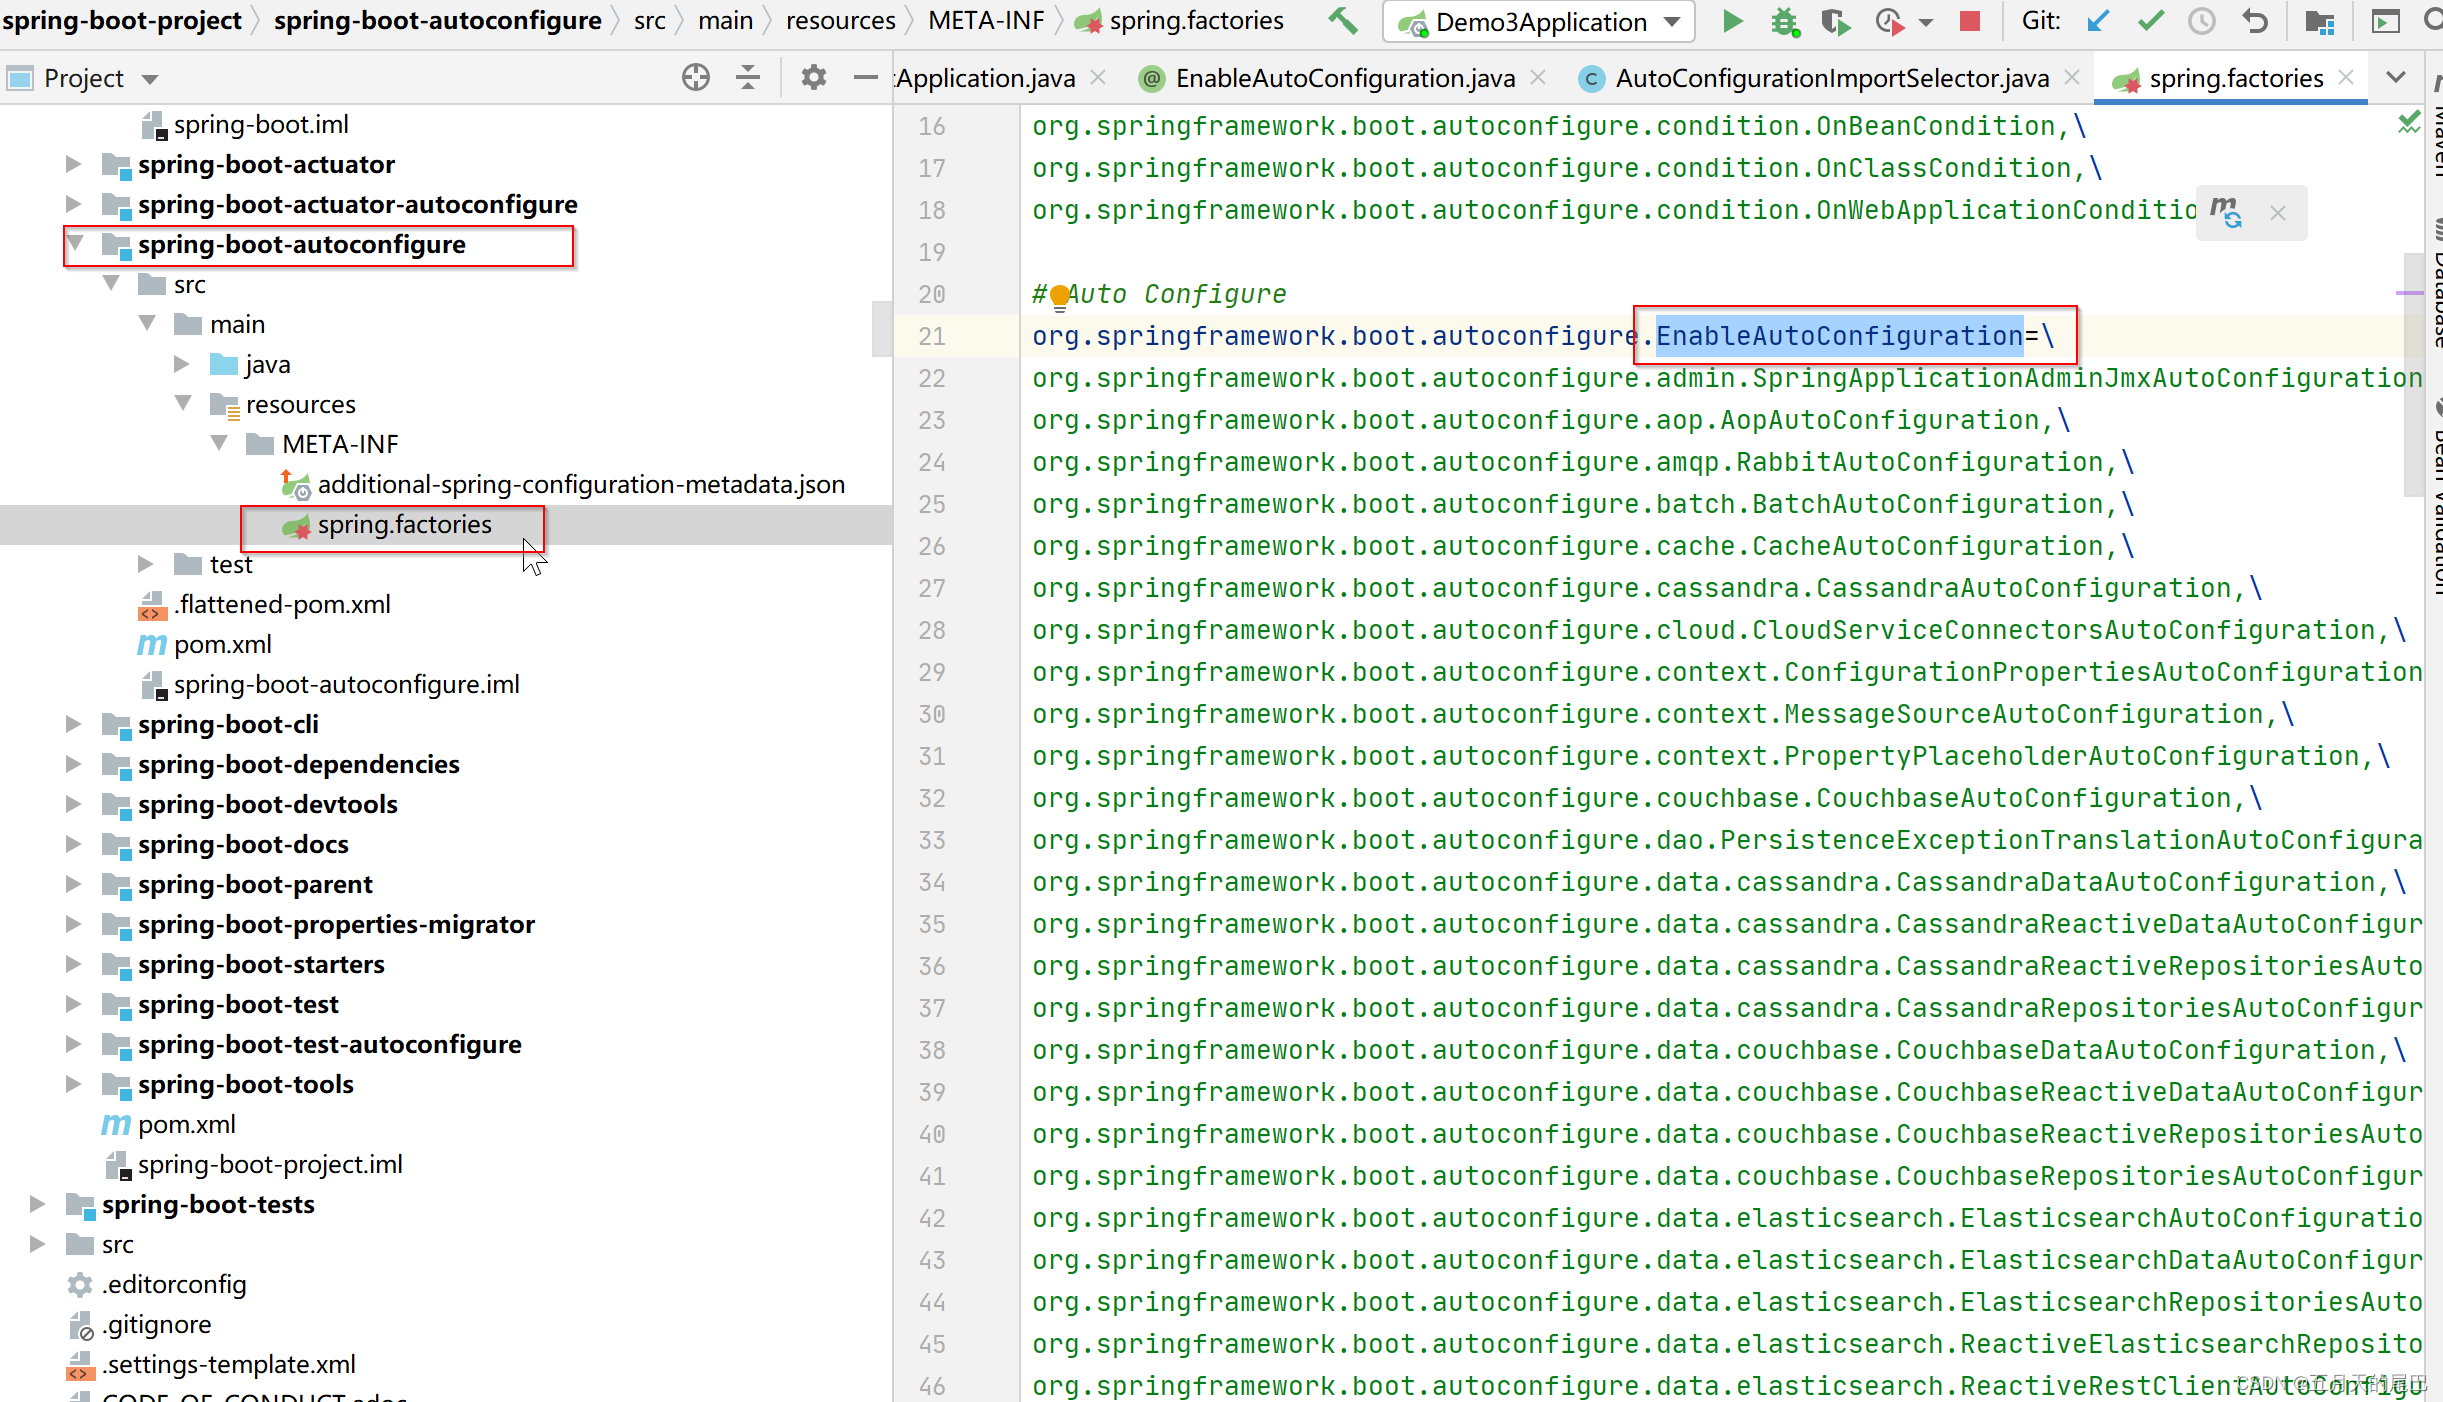The image size is (2443, 1402).
Task: Click main breadcrumb item
Action: (x=725, y=21)
